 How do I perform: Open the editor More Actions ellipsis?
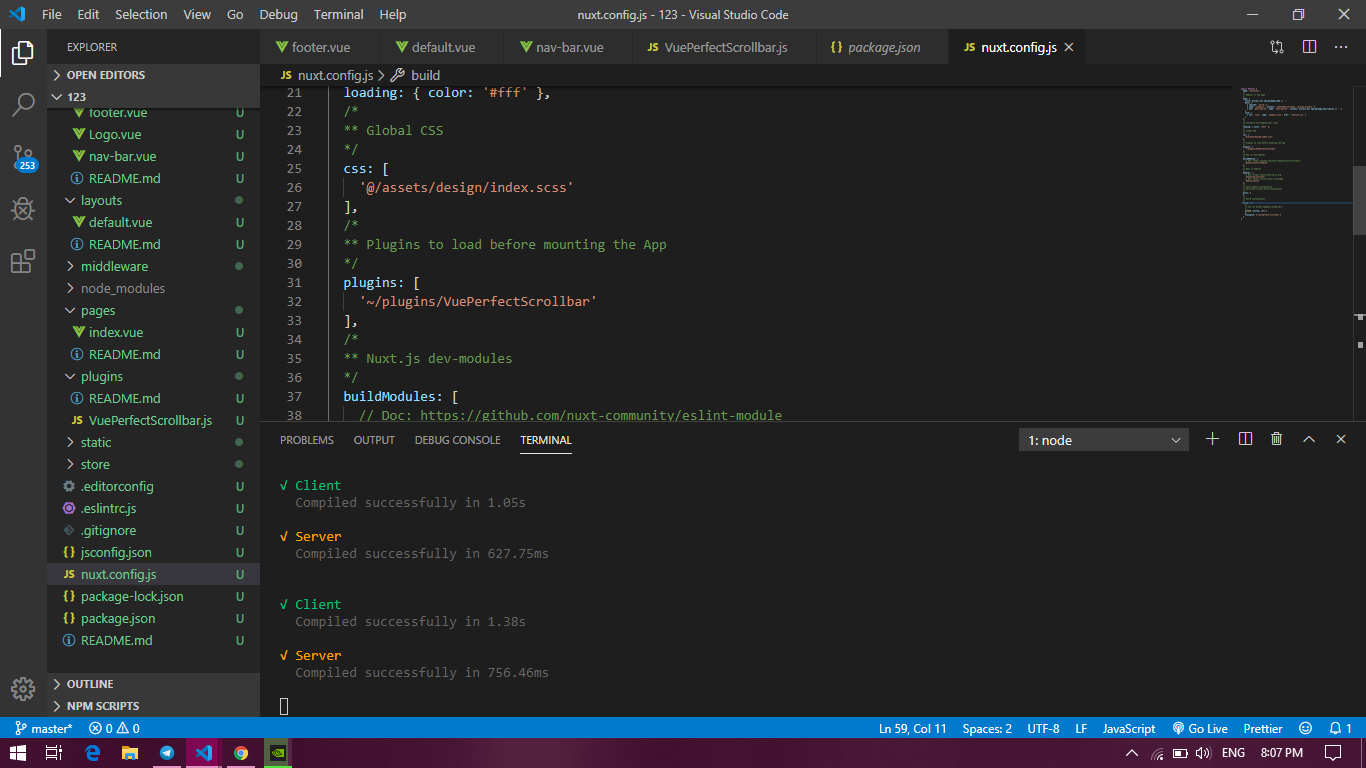coord(1341,47)
